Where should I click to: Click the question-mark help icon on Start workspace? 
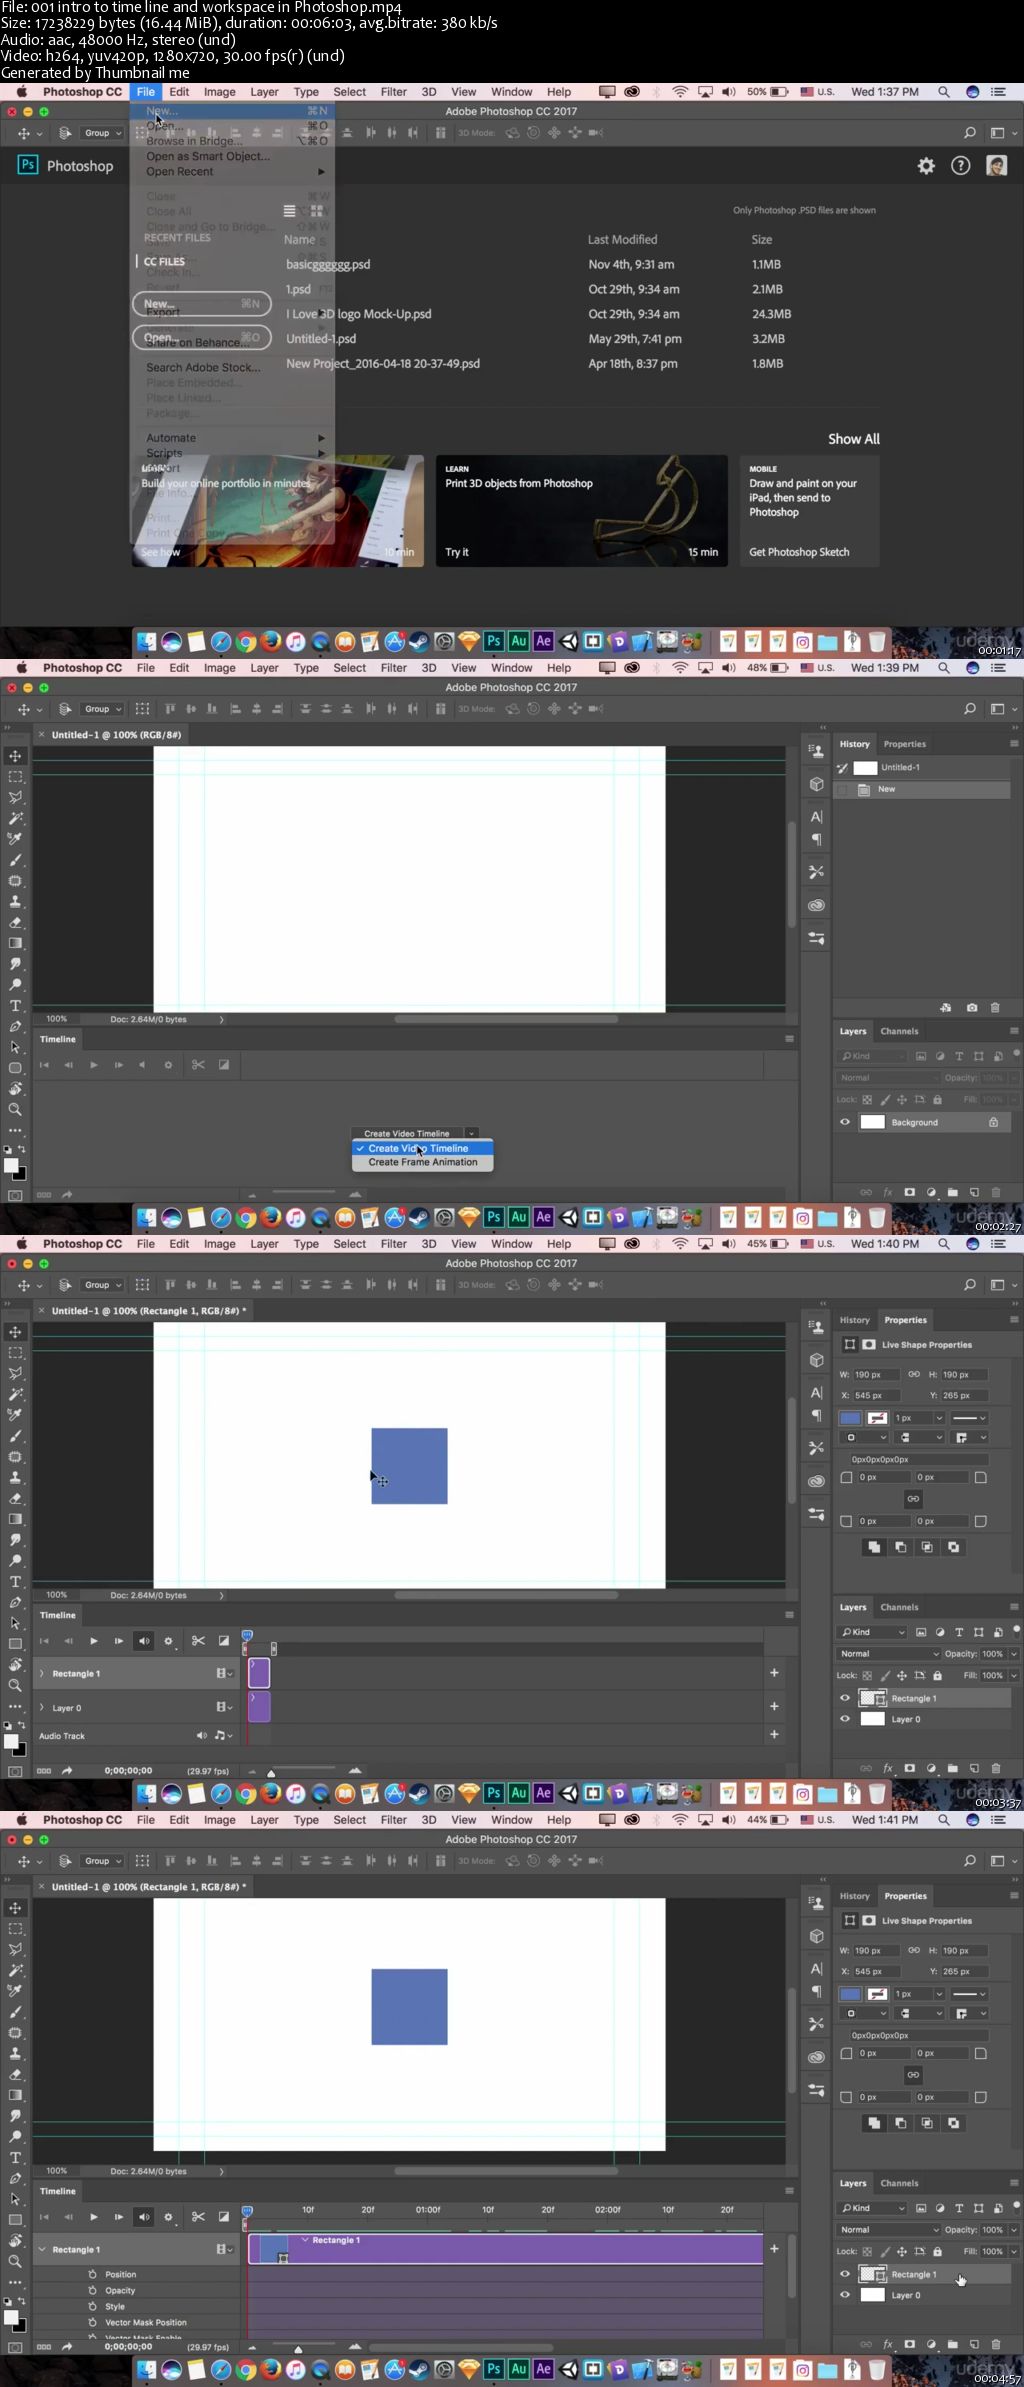point(960,166)
